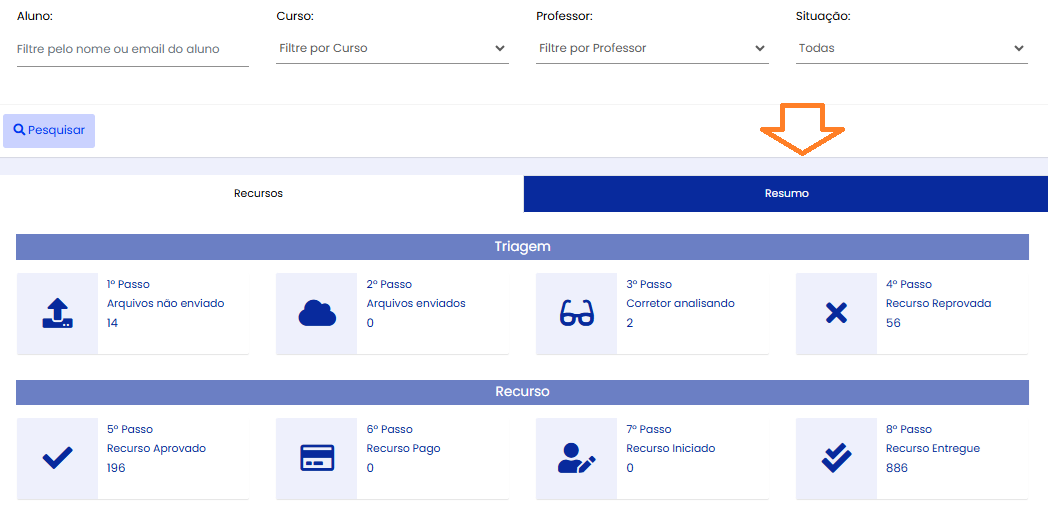Expand the Filtre por Professor dropdown

click(652, 48)
